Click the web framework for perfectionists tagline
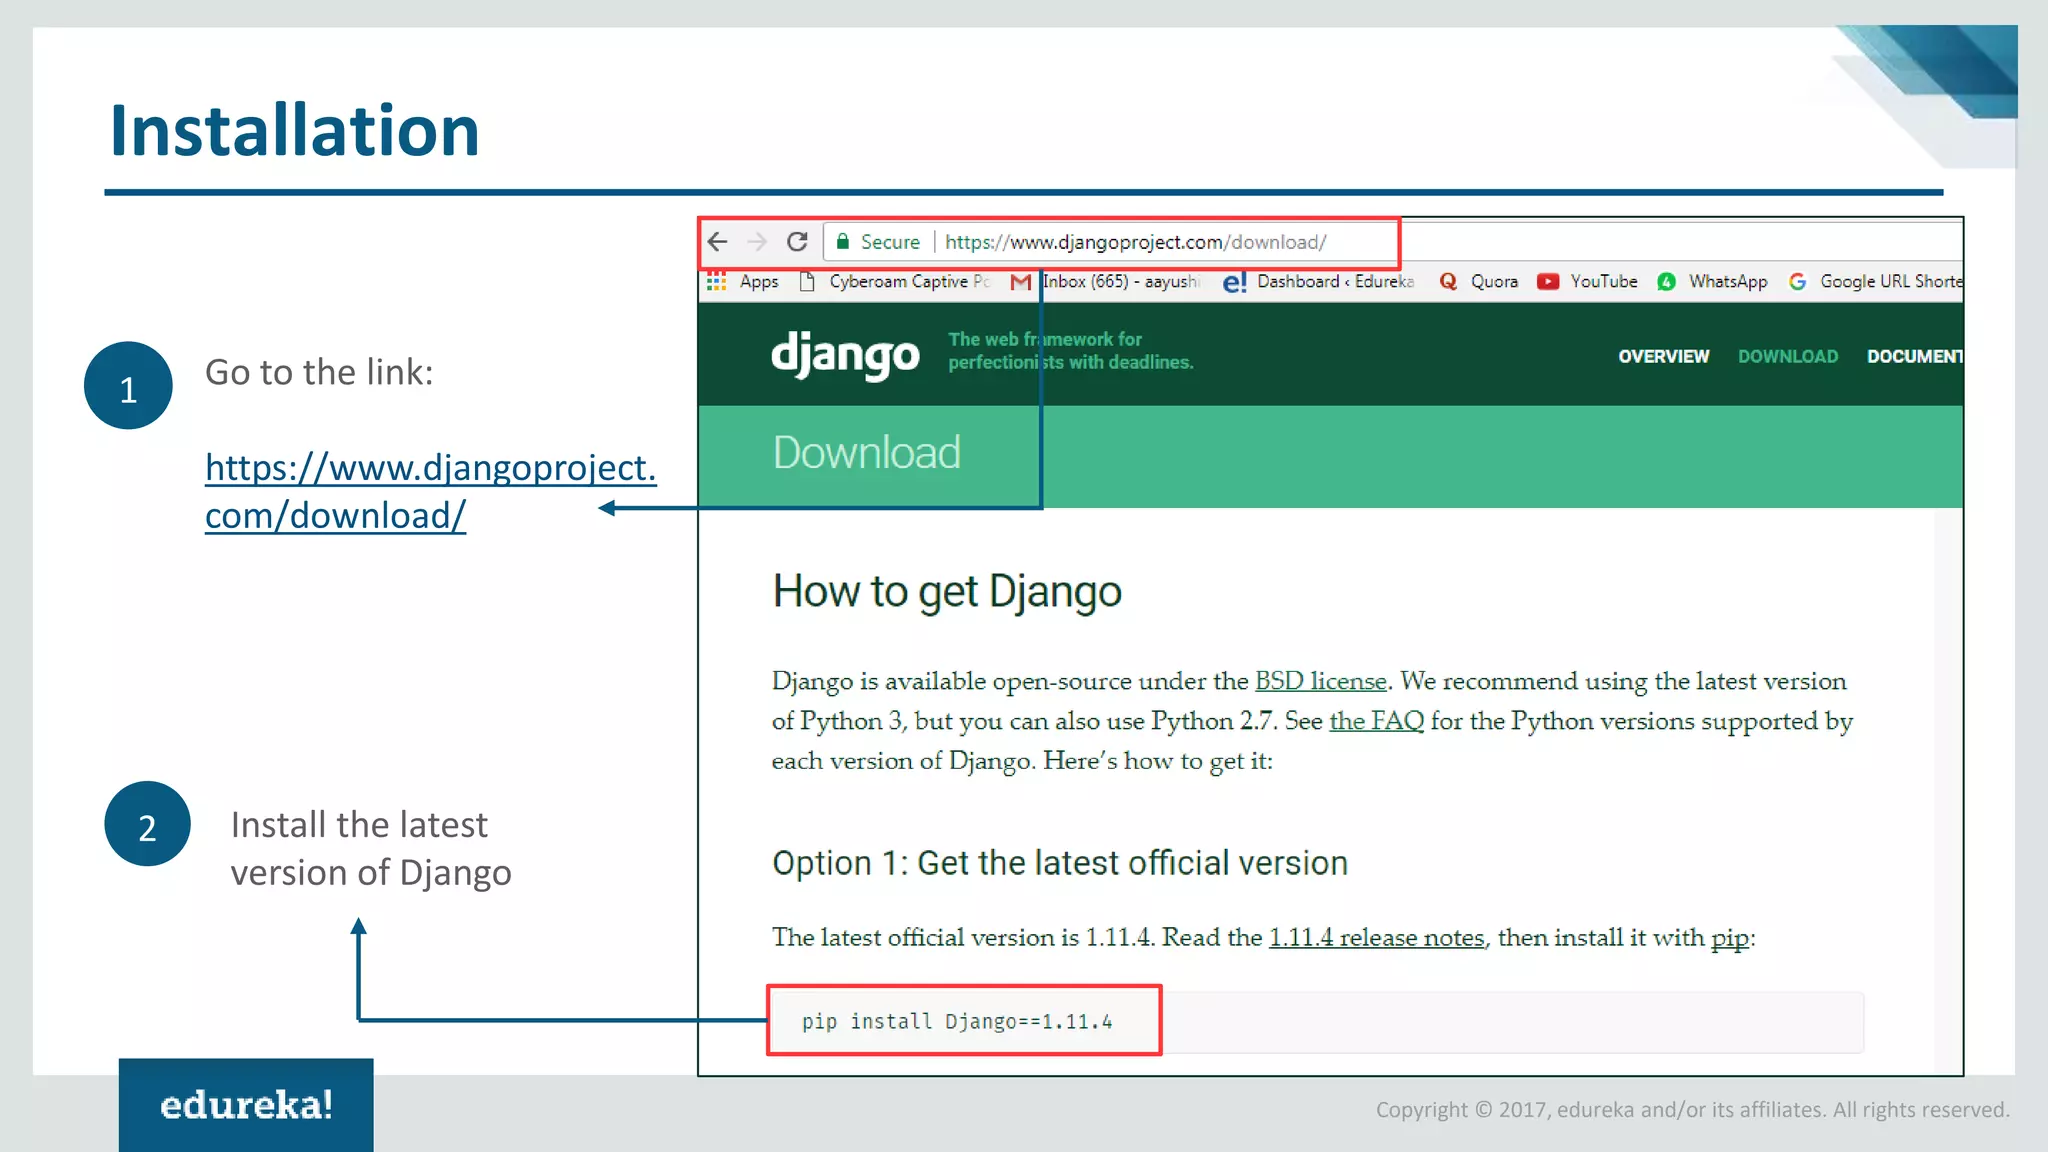This screenshot has width=2048, height=1152. pyautogui.click(x=1070, y=351)
